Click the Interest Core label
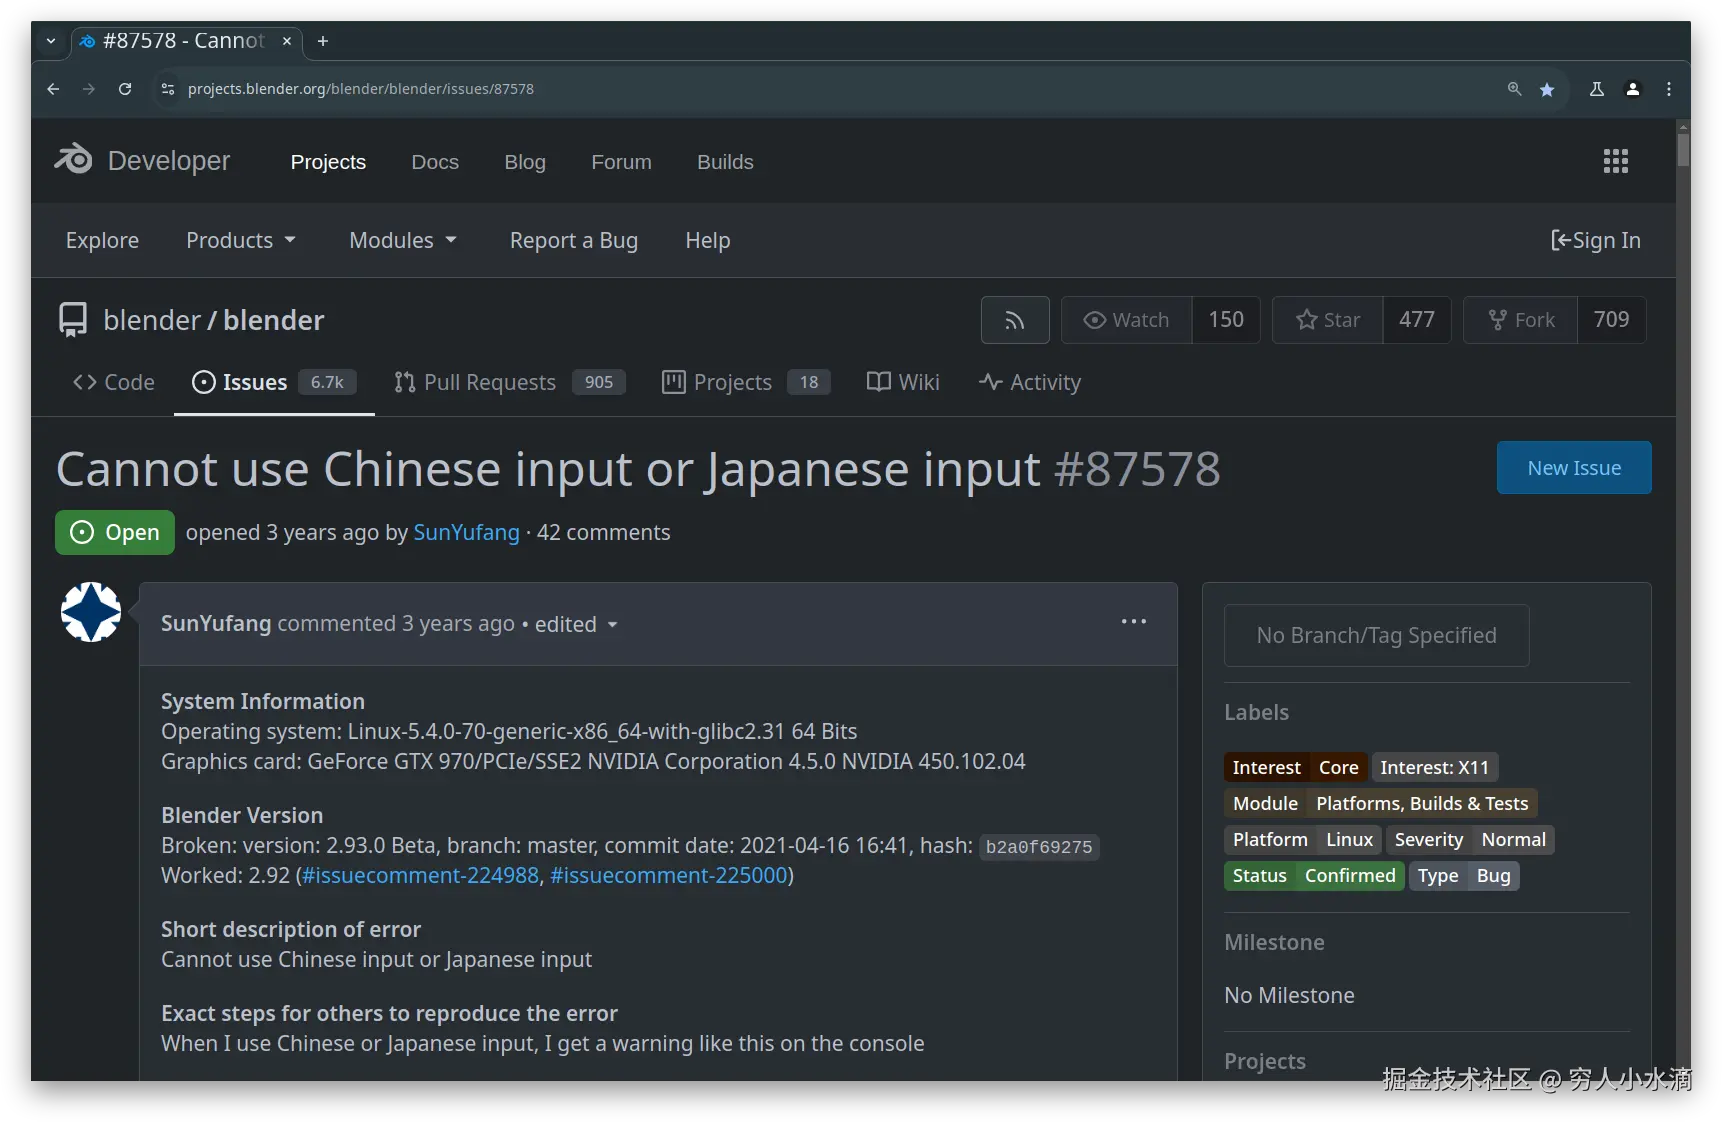Screen dimensions: 1722x1122 (1296, 767)
